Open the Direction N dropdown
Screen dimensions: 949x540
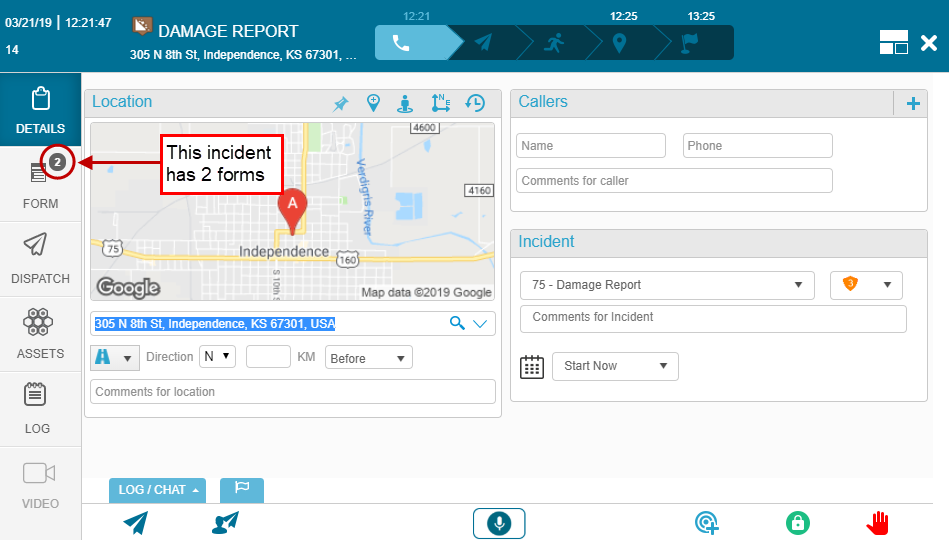[x=217, y=357]
